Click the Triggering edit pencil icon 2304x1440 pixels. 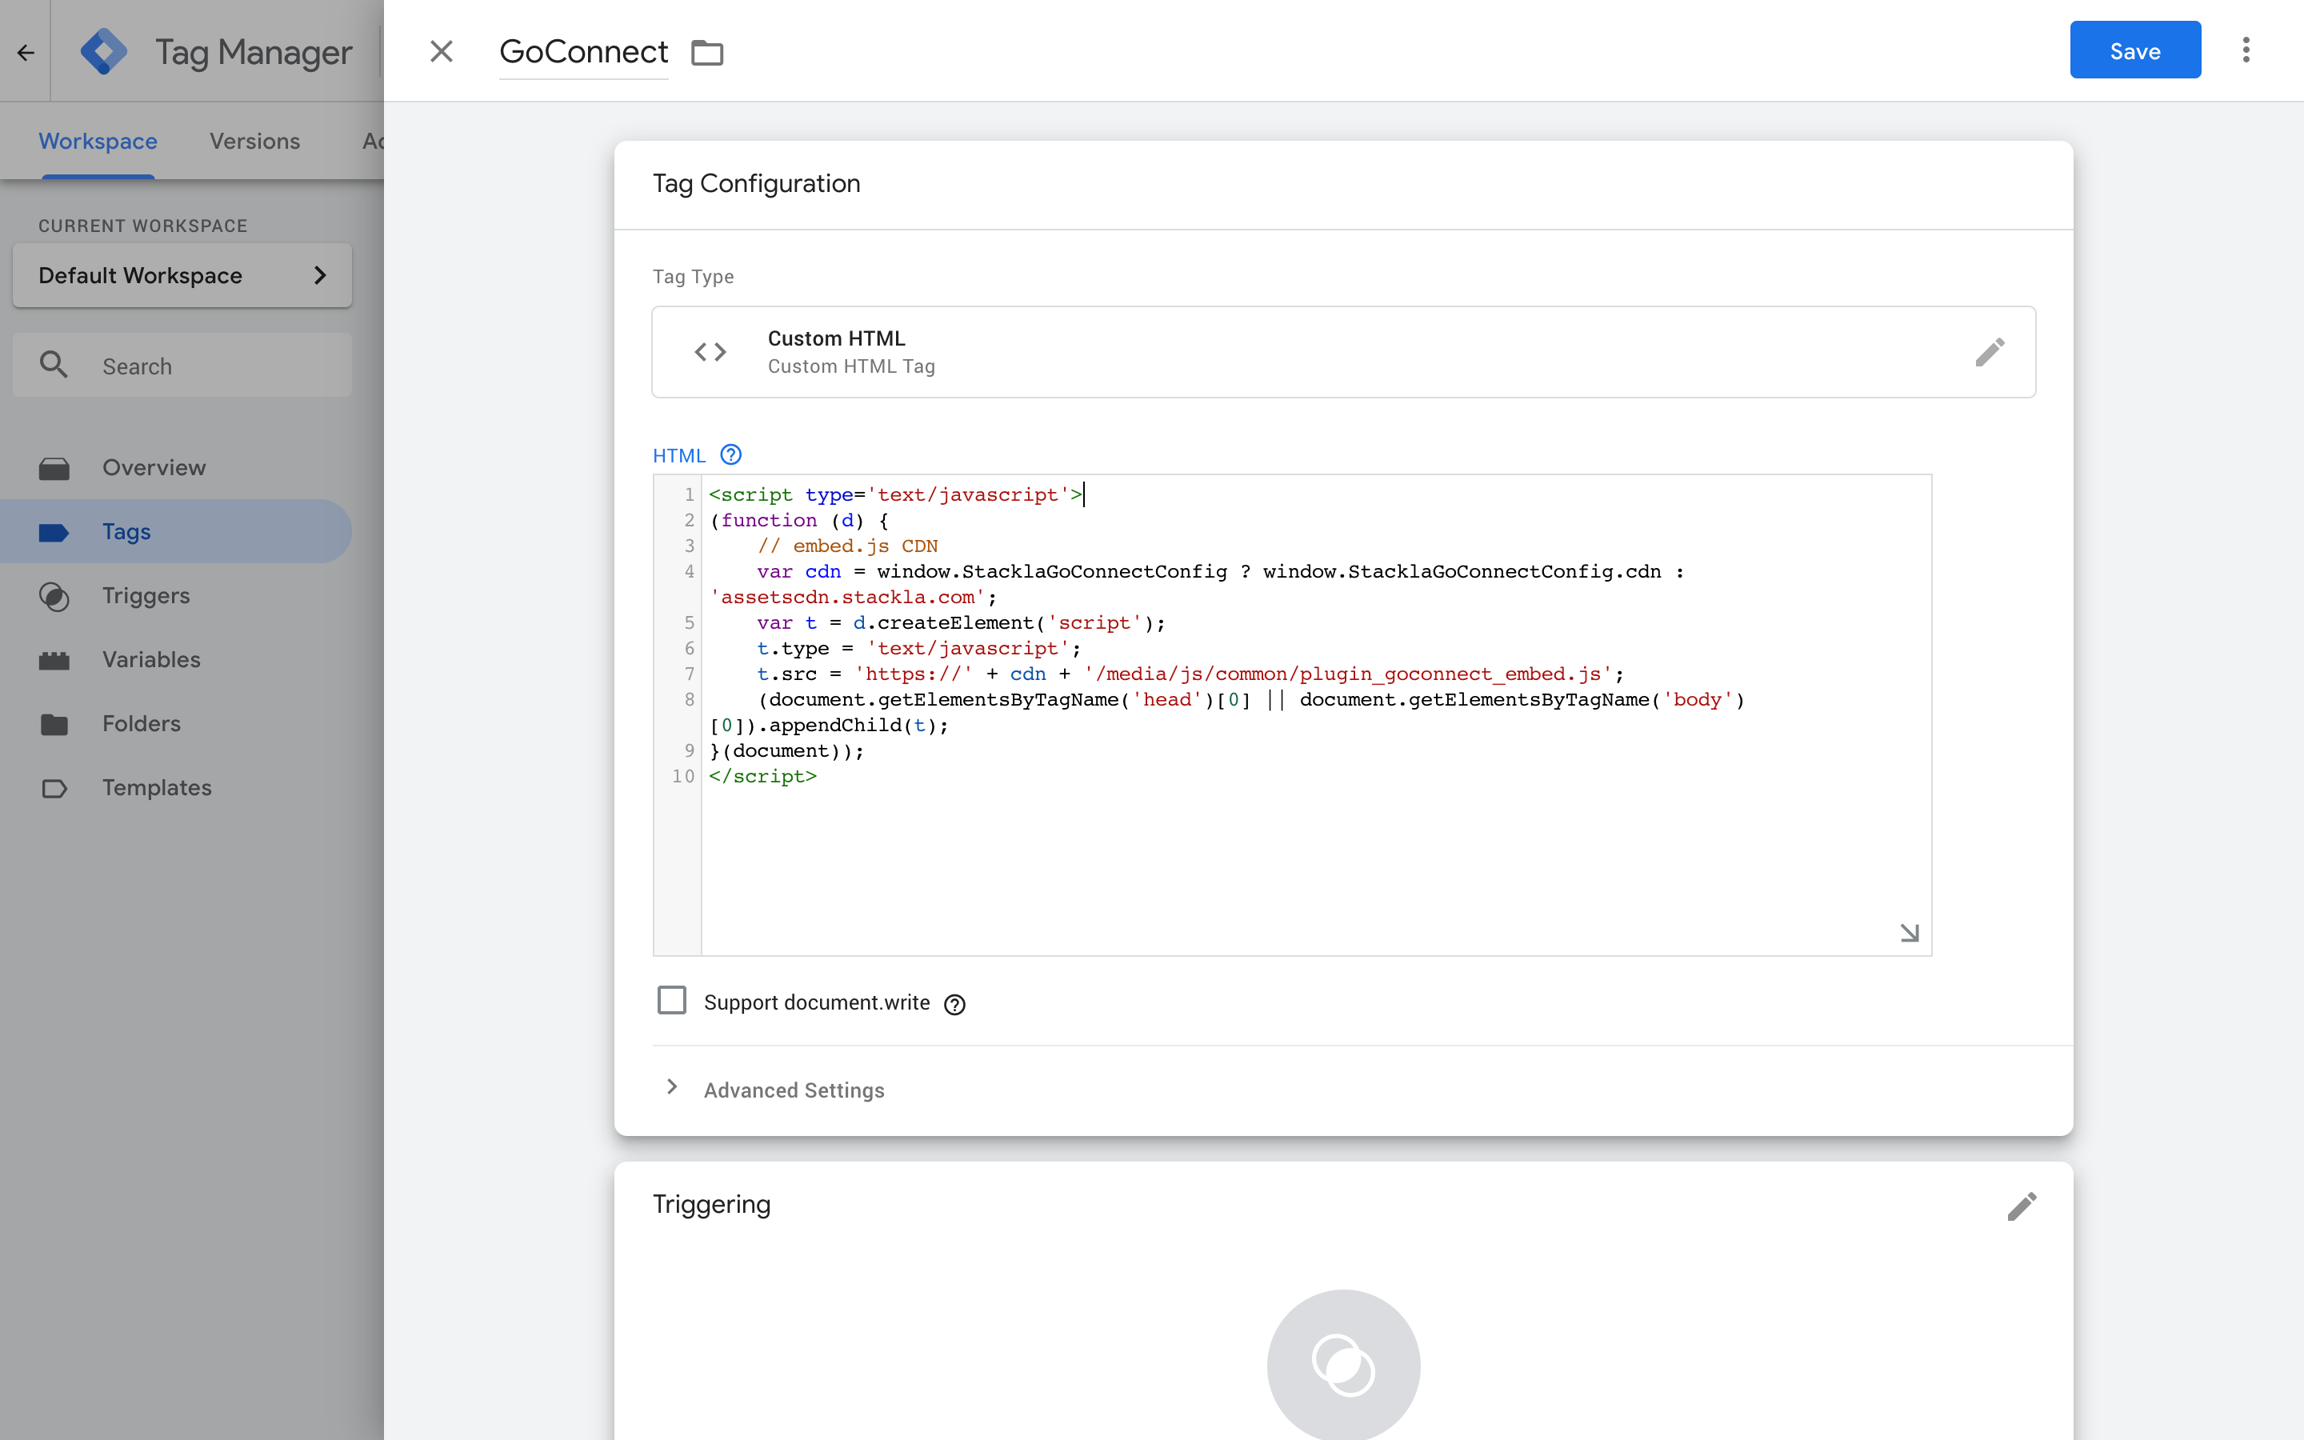pos(2021,1206)
